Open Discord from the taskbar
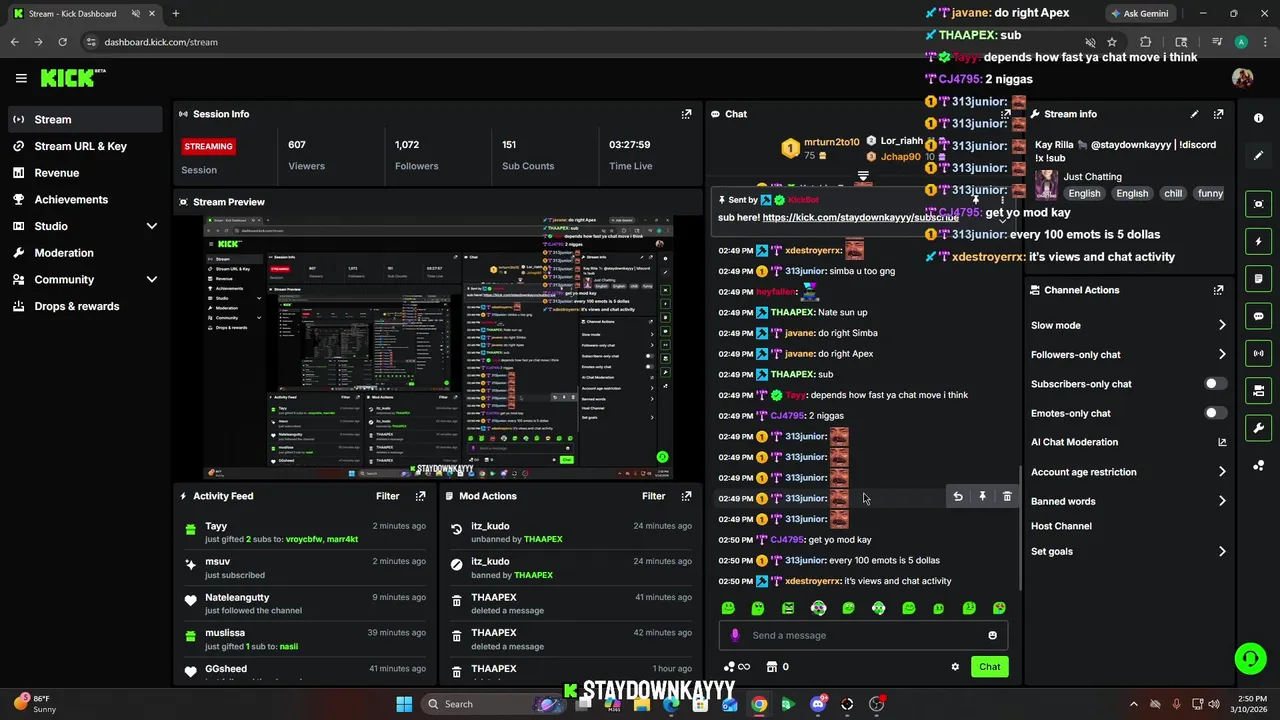 coord(818,704)
